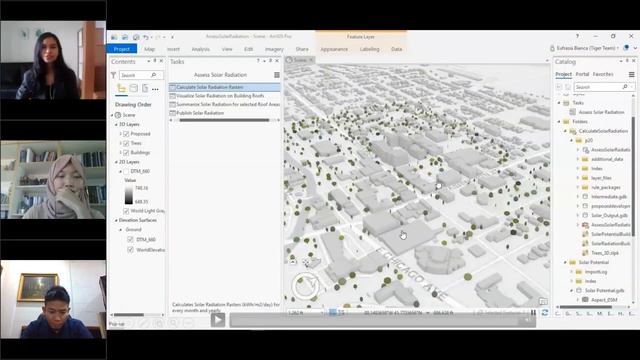Screen dimensions: 640x360
Task: Click the Save project icon in quick access toolbar
Action: (x=136, y=37)
